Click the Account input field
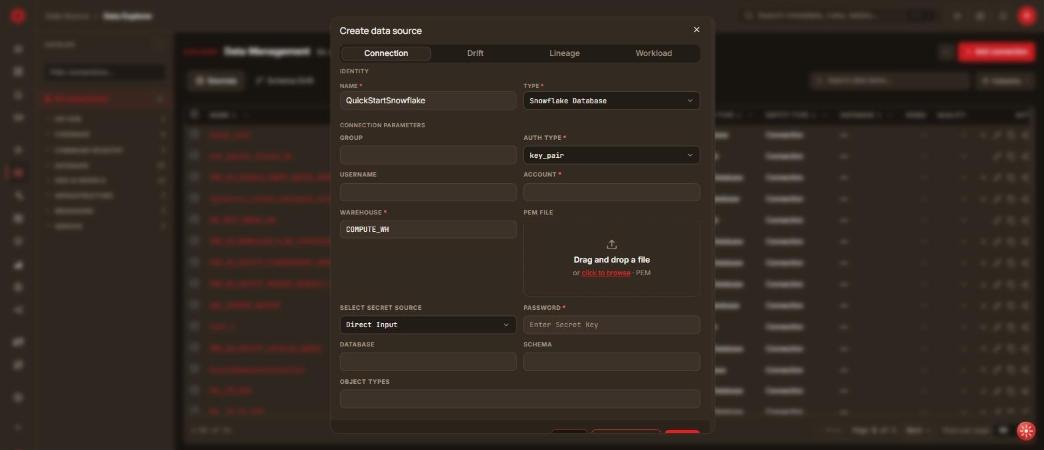 click(x=611, y=192)
